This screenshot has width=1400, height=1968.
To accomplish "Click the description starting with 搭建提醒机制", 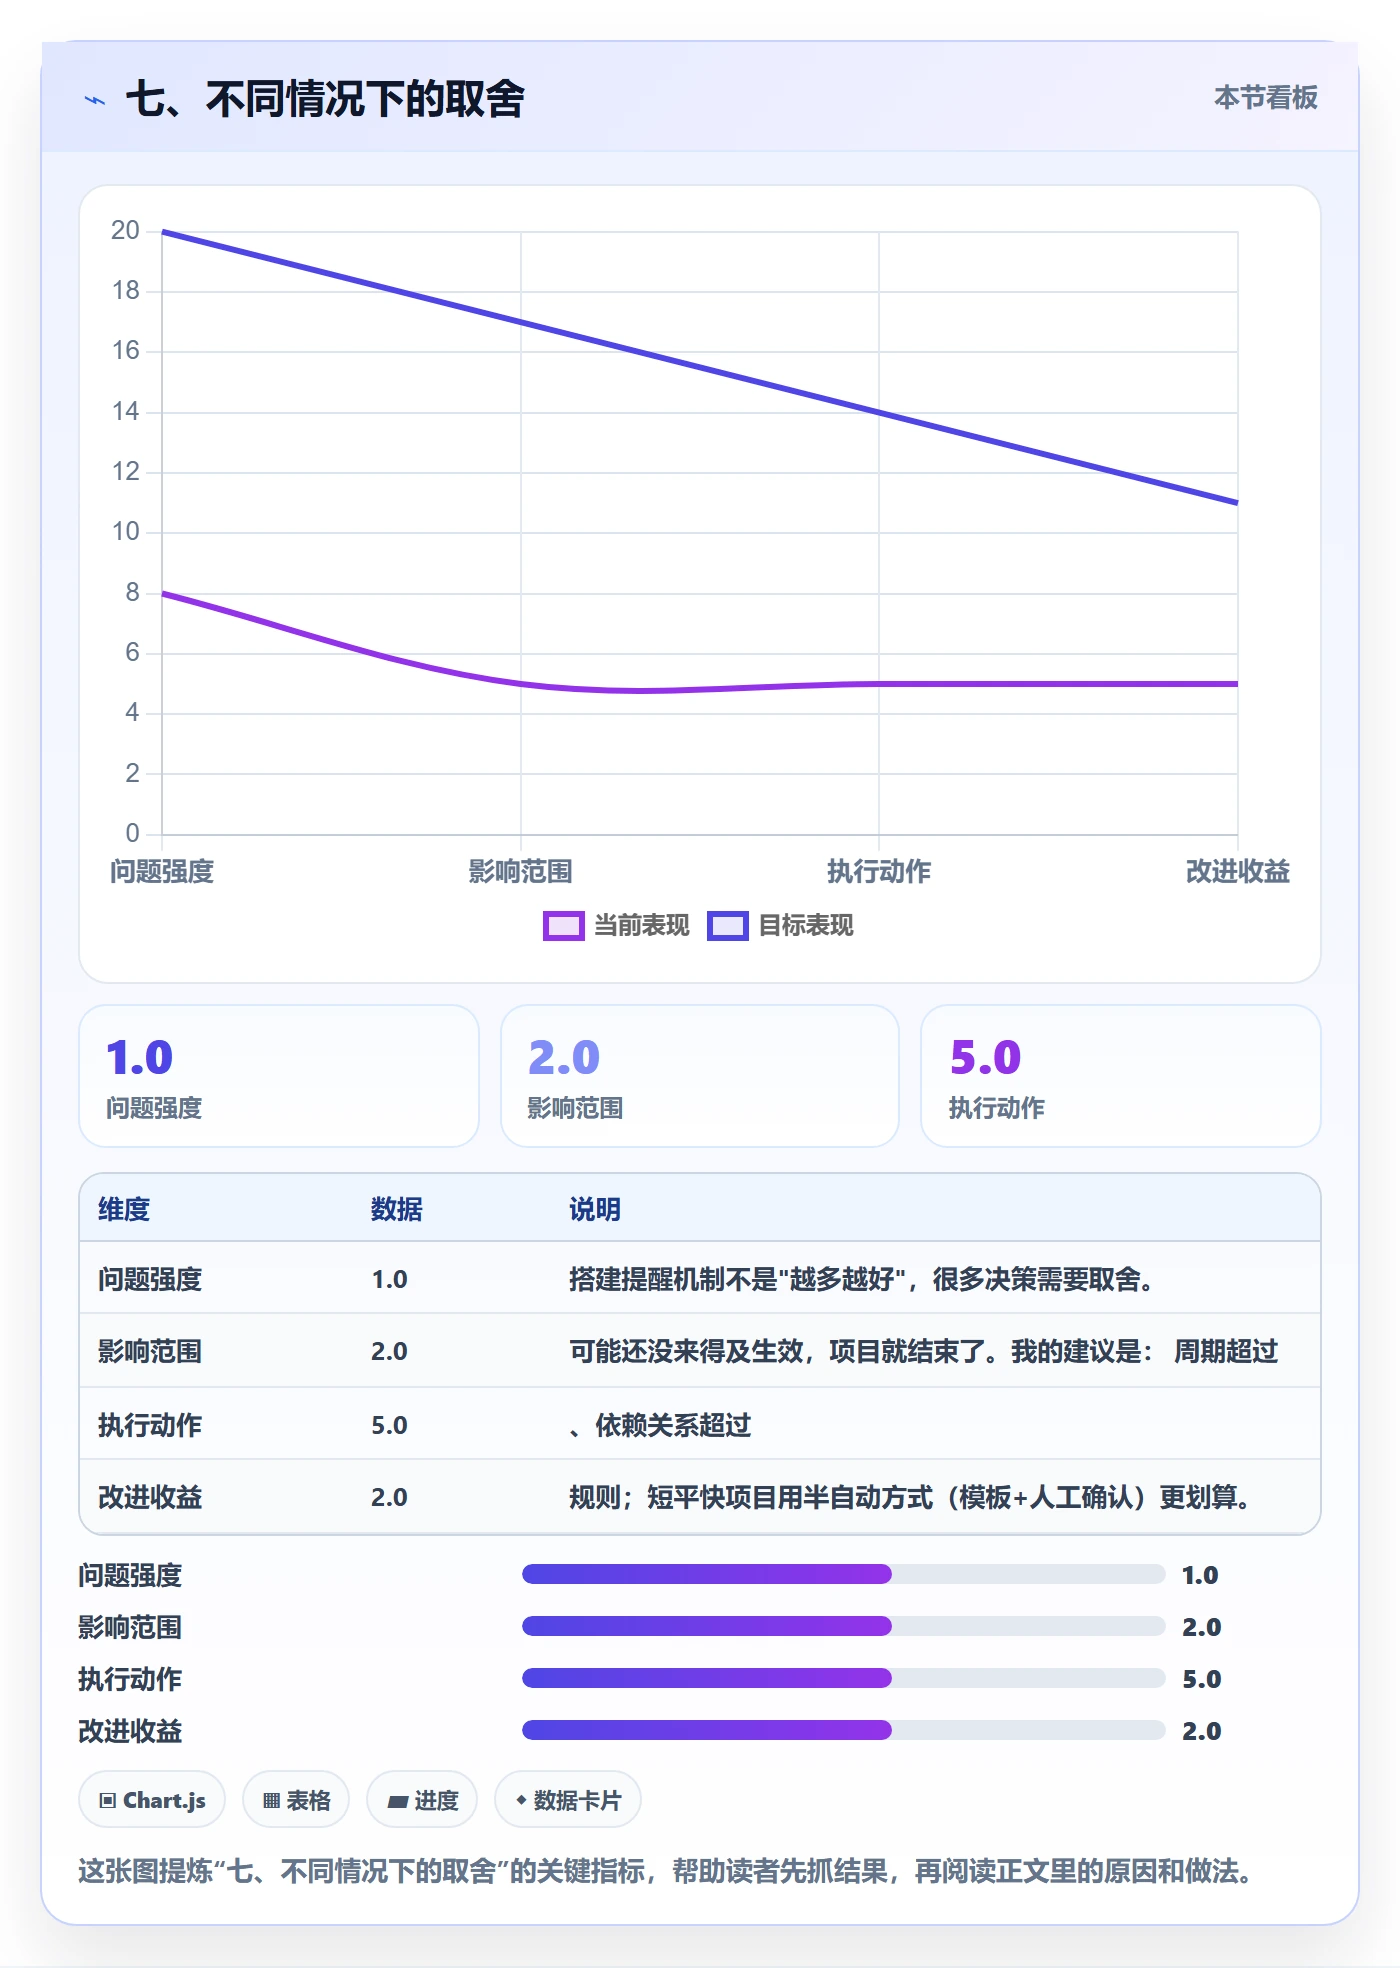I will [862, 1279].
